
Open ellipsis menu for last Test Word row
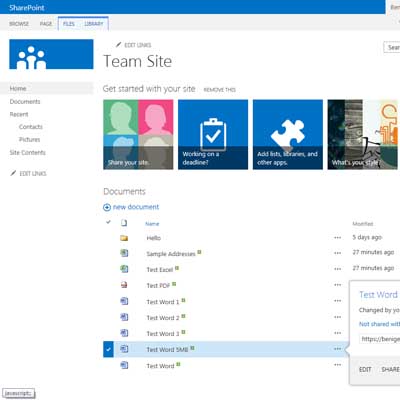pyautogui.click(x=337, y=365)
